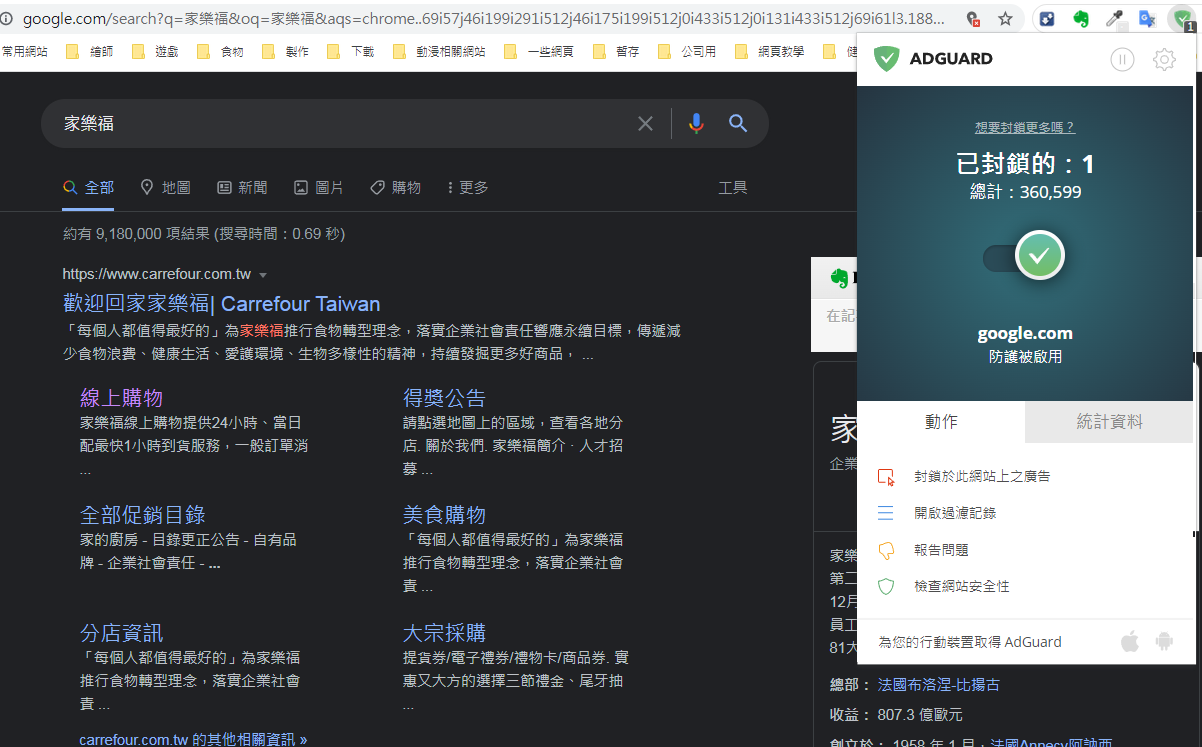
Task: Open the Google Translate extension
Action: pos(1147,18)
